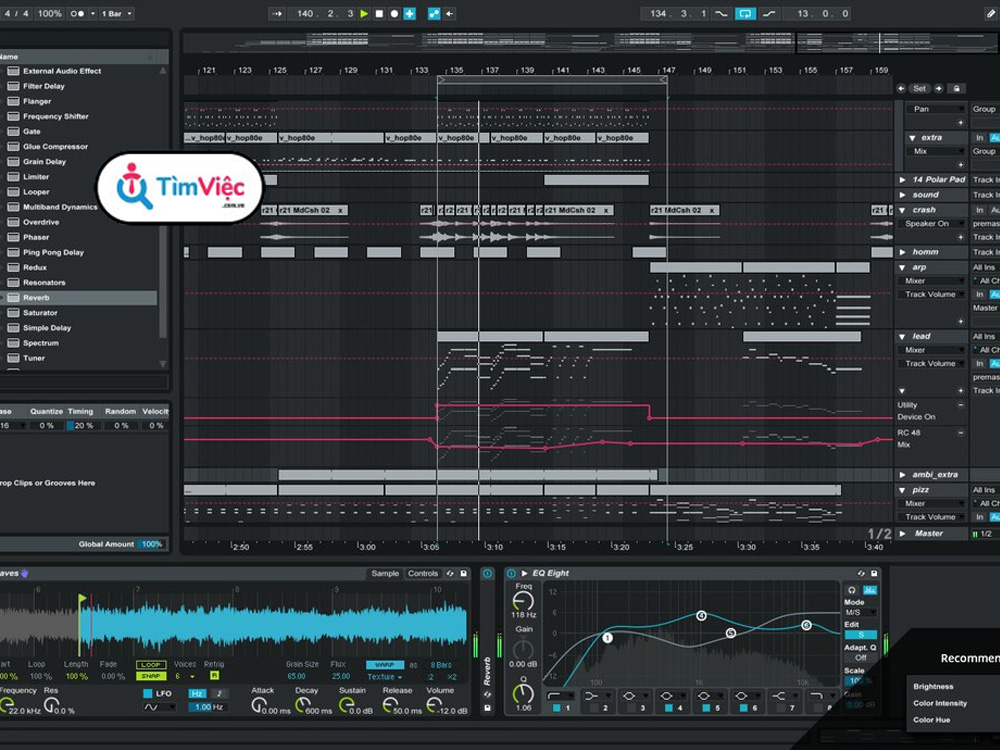Set LFO rate to note sync
Image resolution: width=1000 pixels, height=750 pixels.
pyautogui.click(x=219, y=693)
